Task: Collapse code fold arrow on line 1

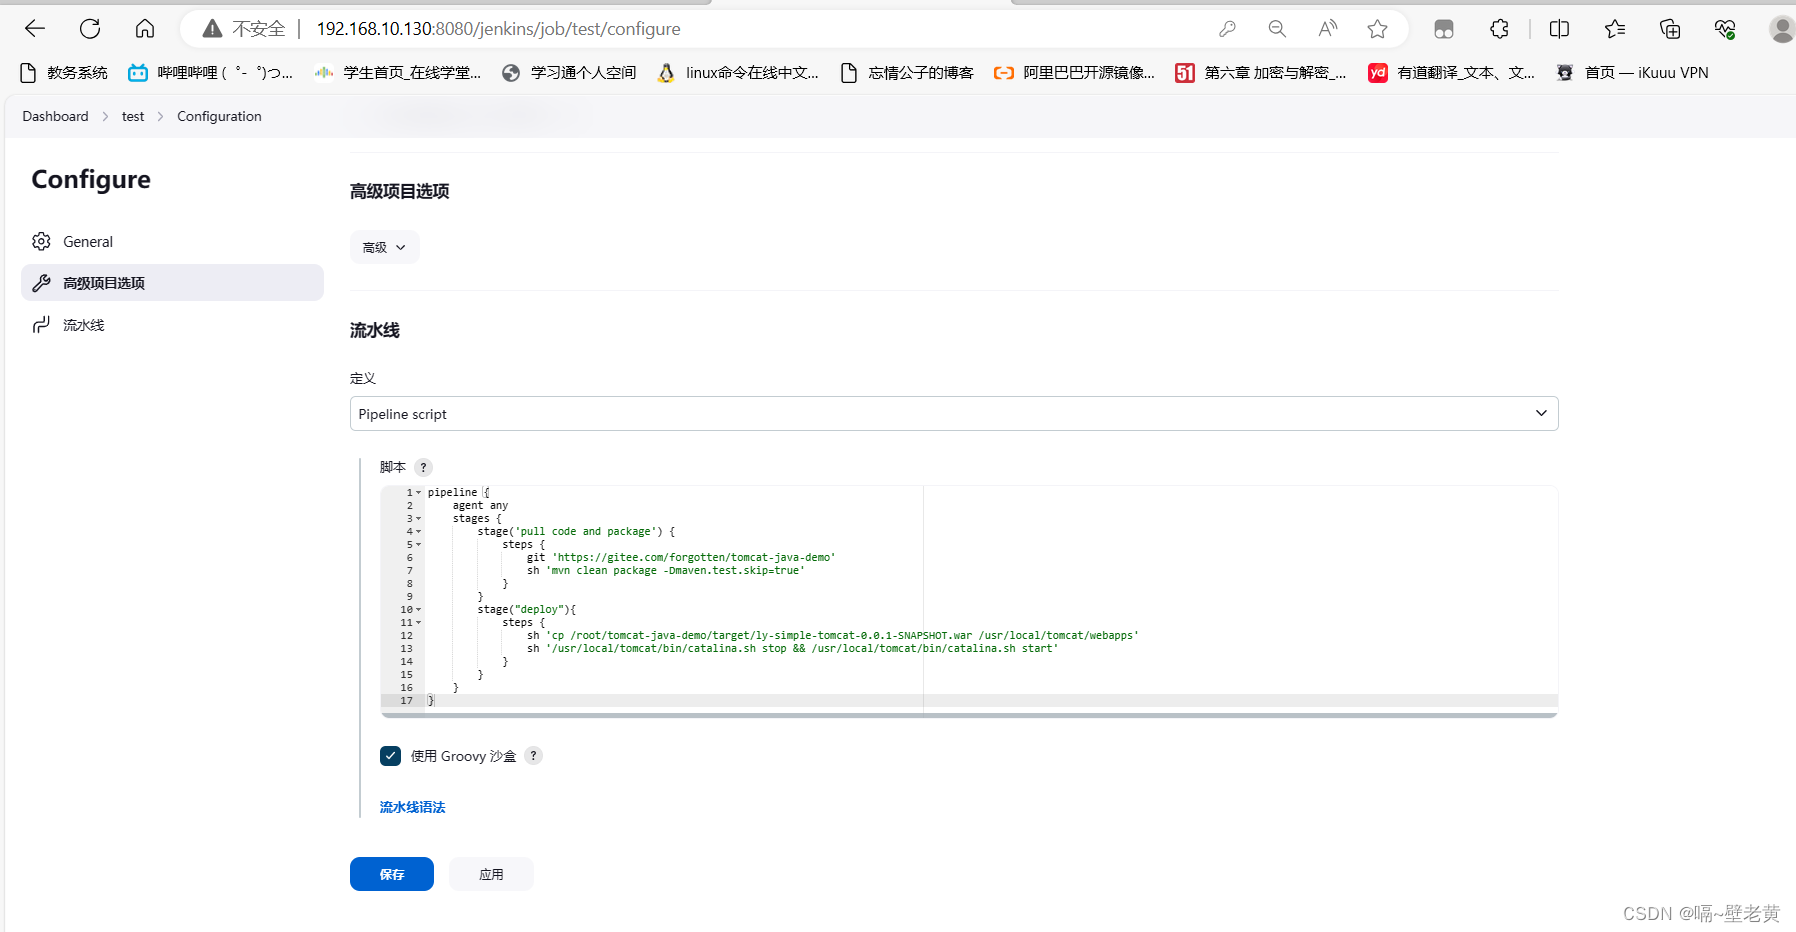Action: pyautogui.click(x=419, y=493)
